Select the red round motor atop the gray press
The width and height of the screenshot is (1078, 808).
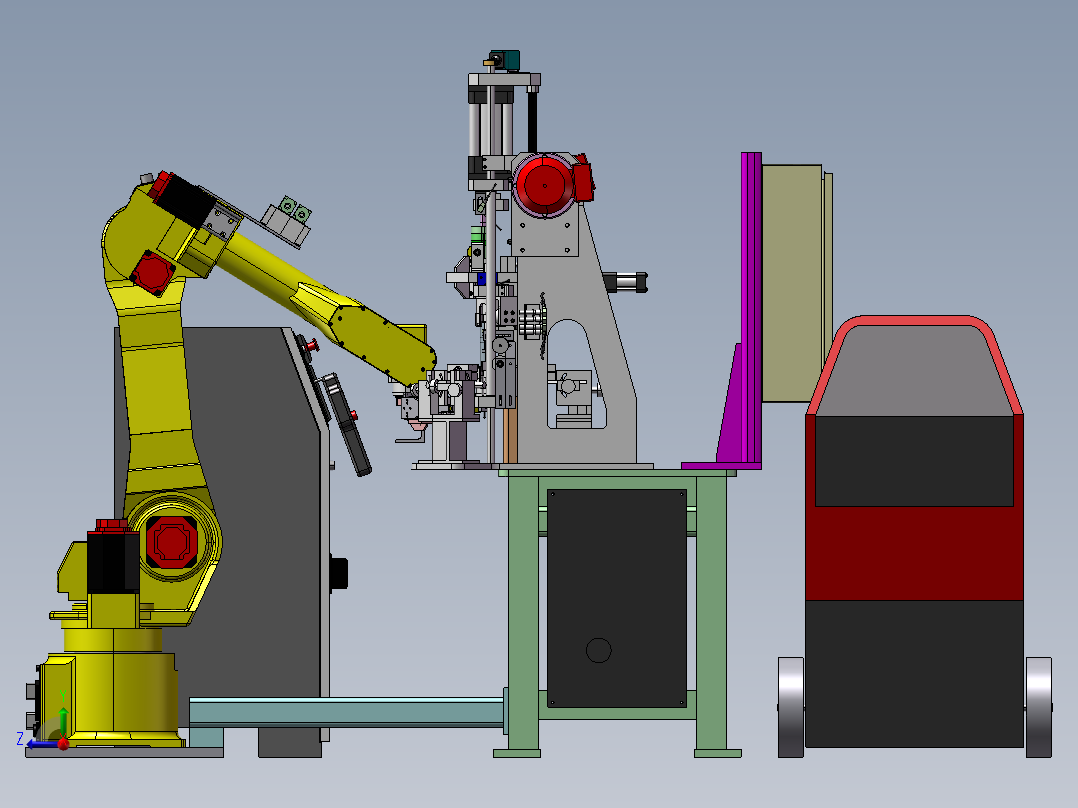[x=545, y=185]
